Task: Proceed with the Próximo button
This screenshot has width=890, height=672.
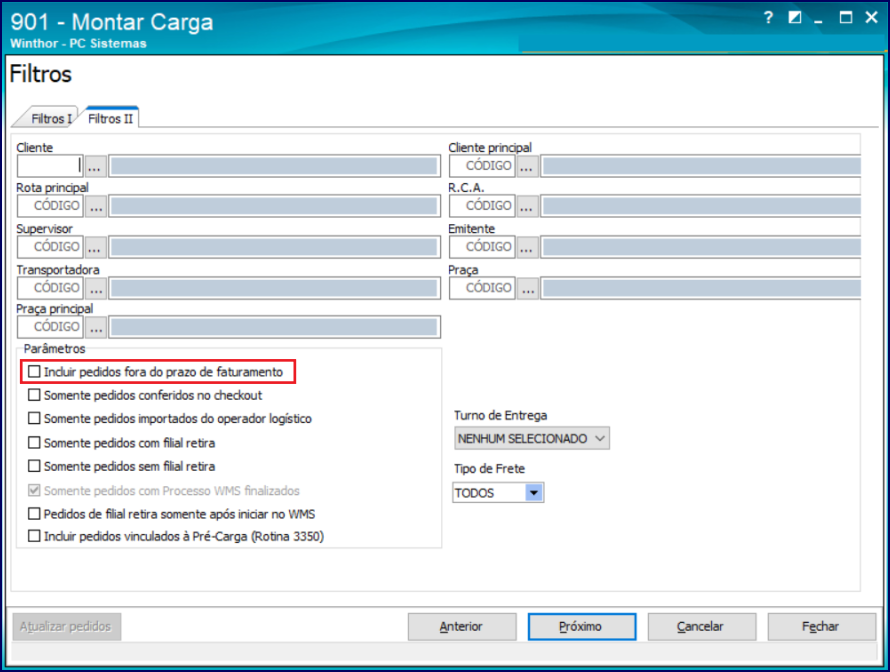Action: coord(581,627)
